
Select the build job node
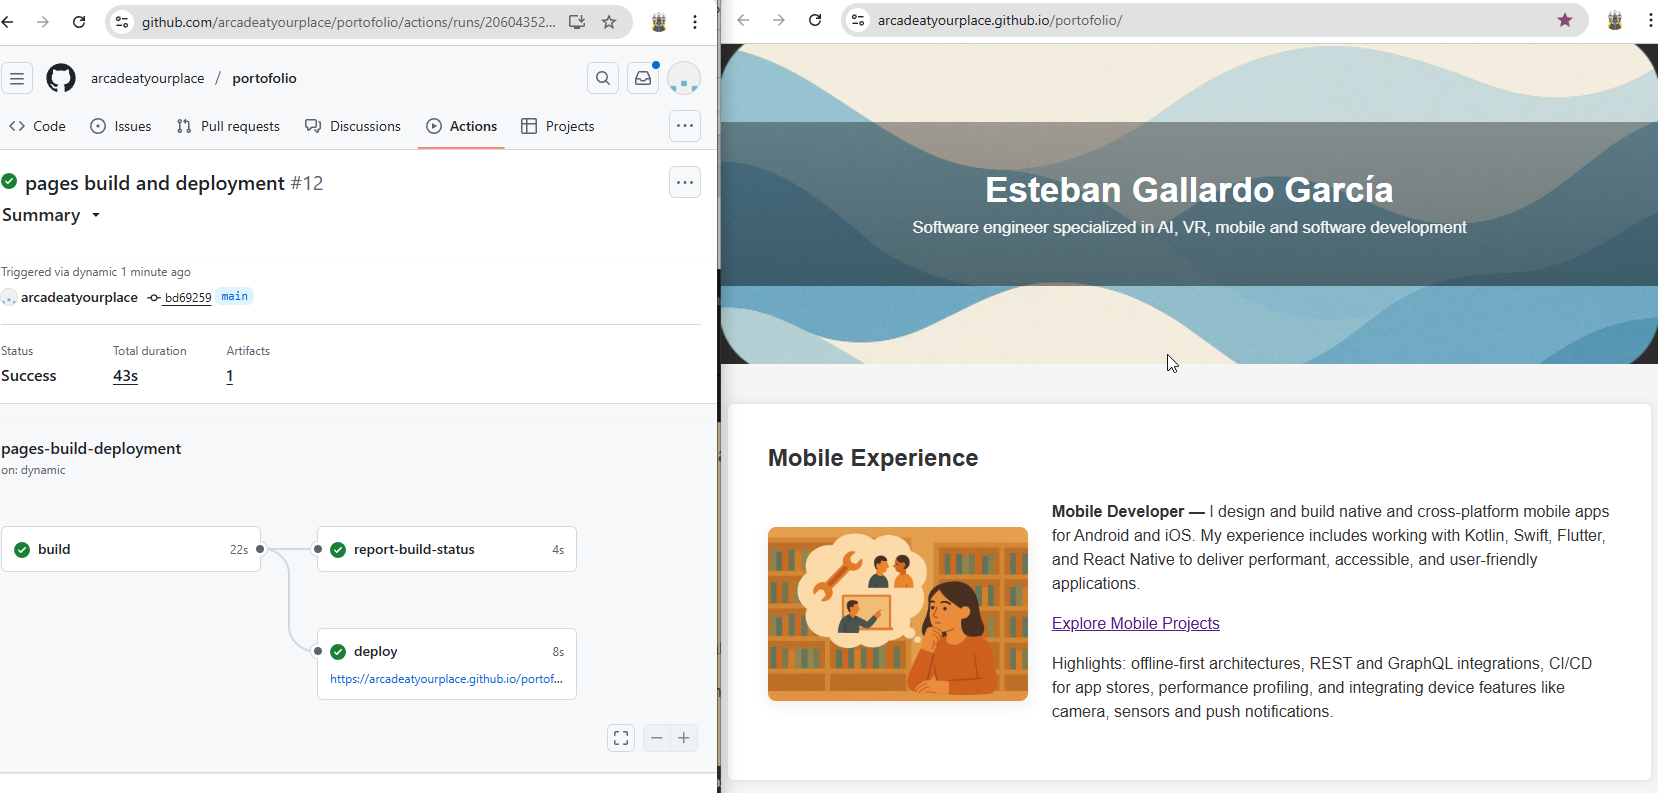pyautogui.click(x=131, y=549)
